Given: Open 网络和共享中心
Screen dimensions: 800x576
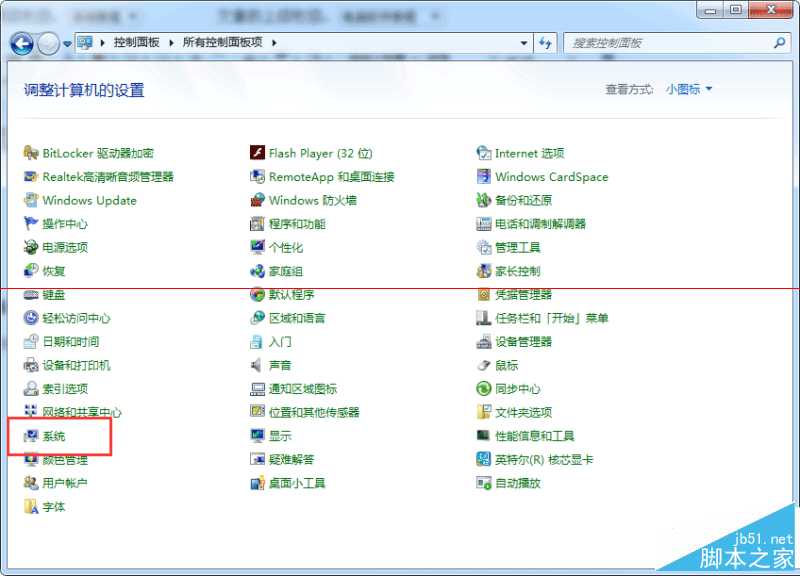Looking at the screenshot, I should 80,412.
